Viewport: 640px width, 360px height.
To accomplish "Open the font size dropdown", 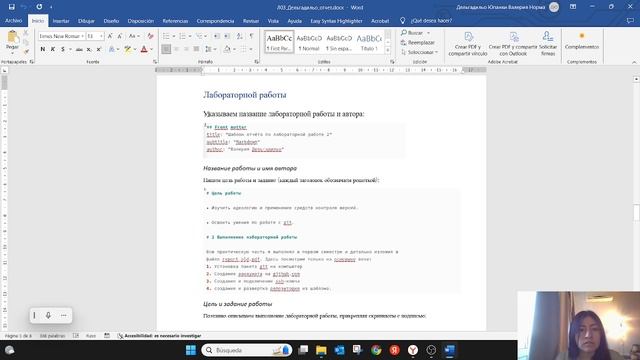I will tap(101, 36).
